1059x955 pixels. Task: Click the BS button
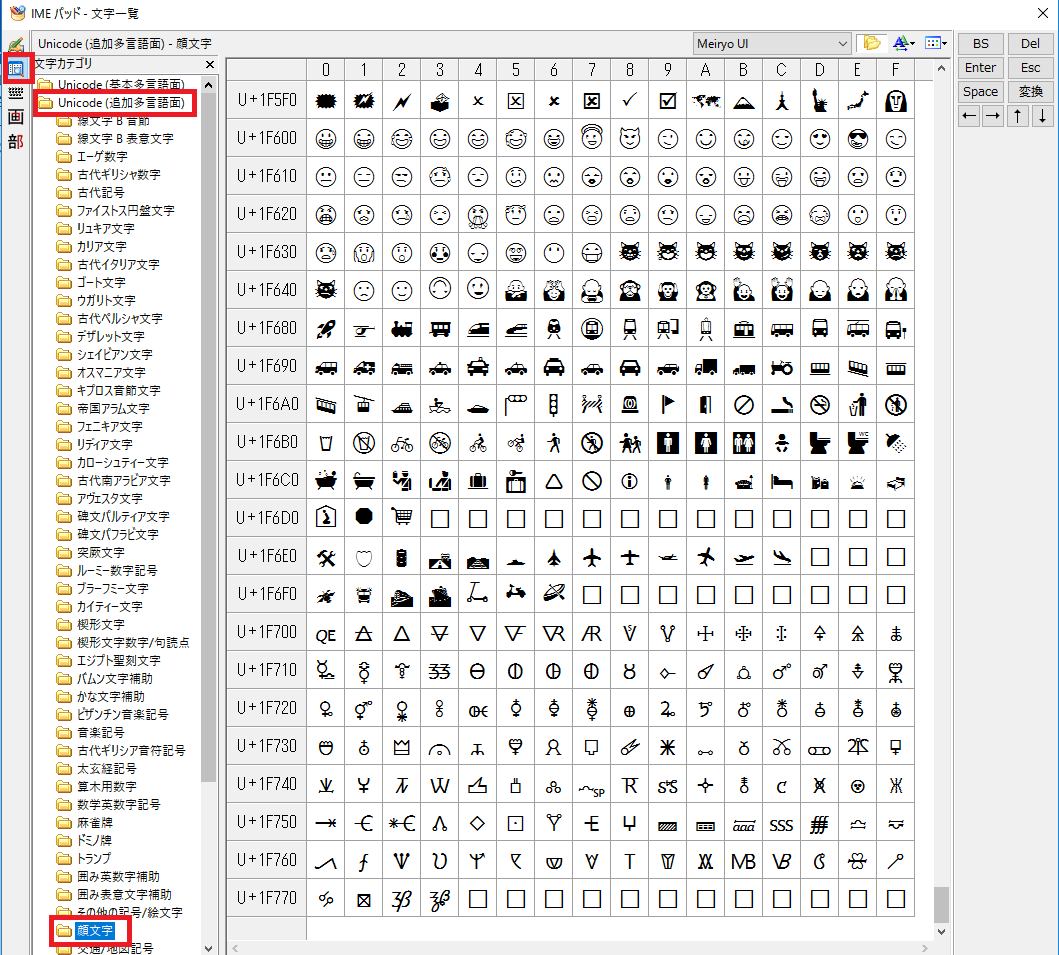point(981,44)
